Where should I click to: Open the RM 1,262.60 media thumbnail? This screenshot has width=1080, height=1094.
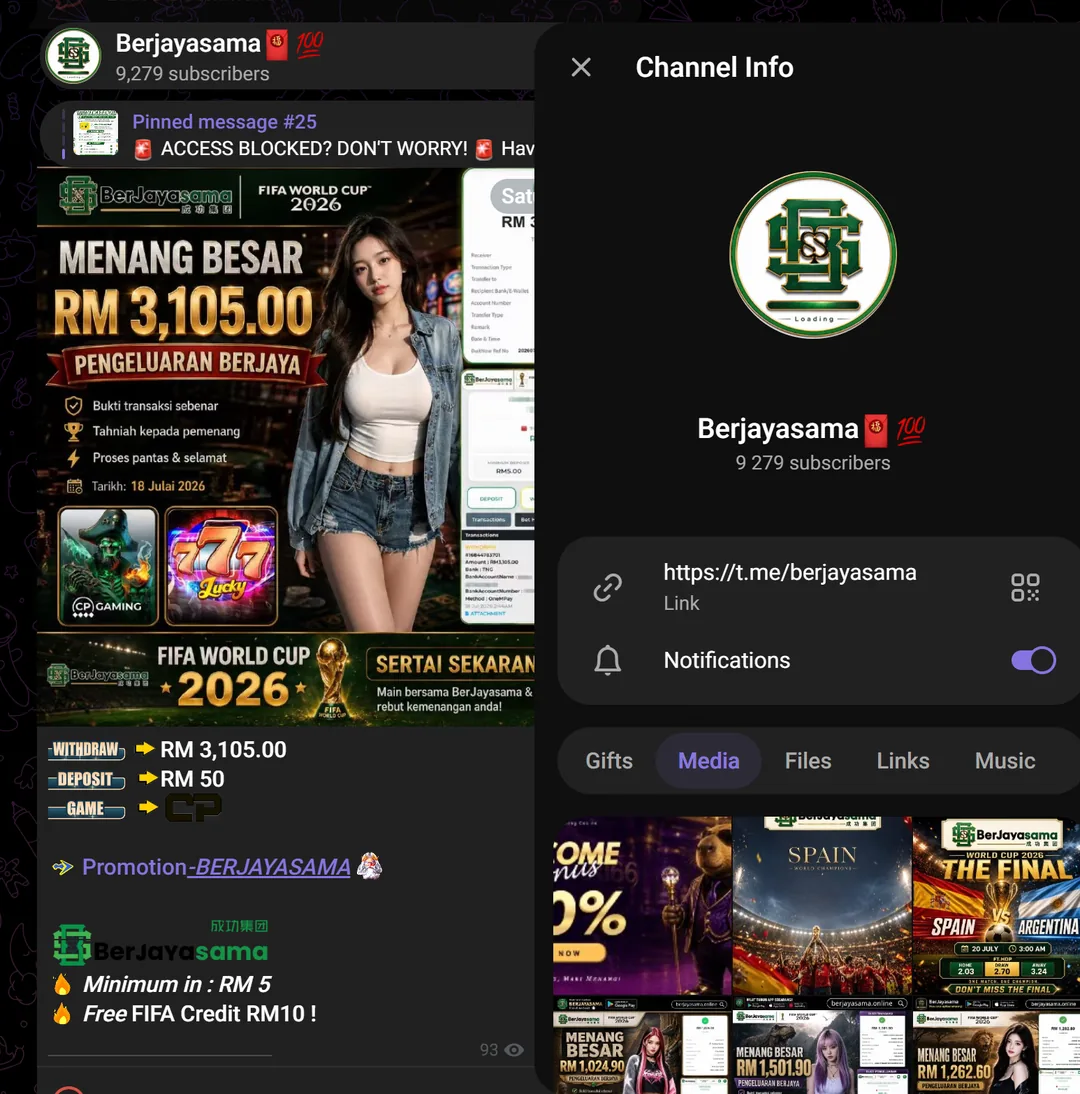point(996,1045)
